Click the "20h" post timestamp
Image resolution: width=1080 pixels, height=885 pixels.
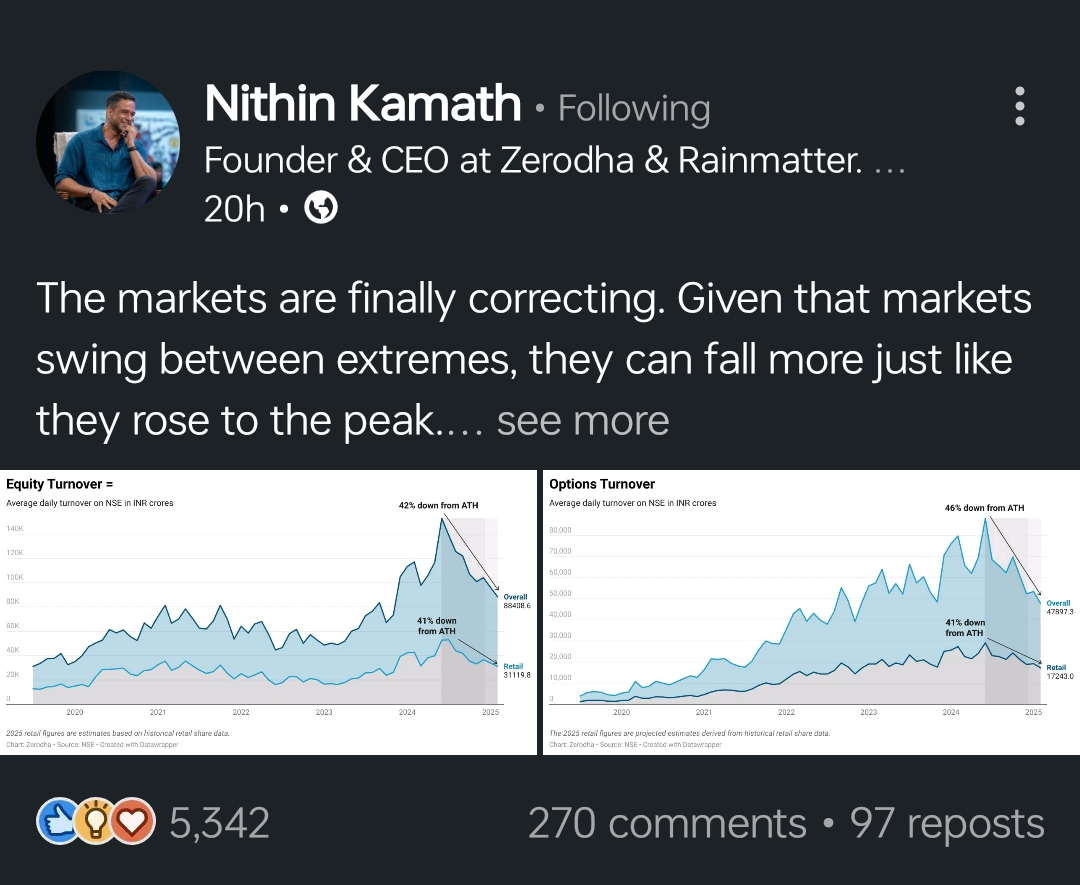234,209
